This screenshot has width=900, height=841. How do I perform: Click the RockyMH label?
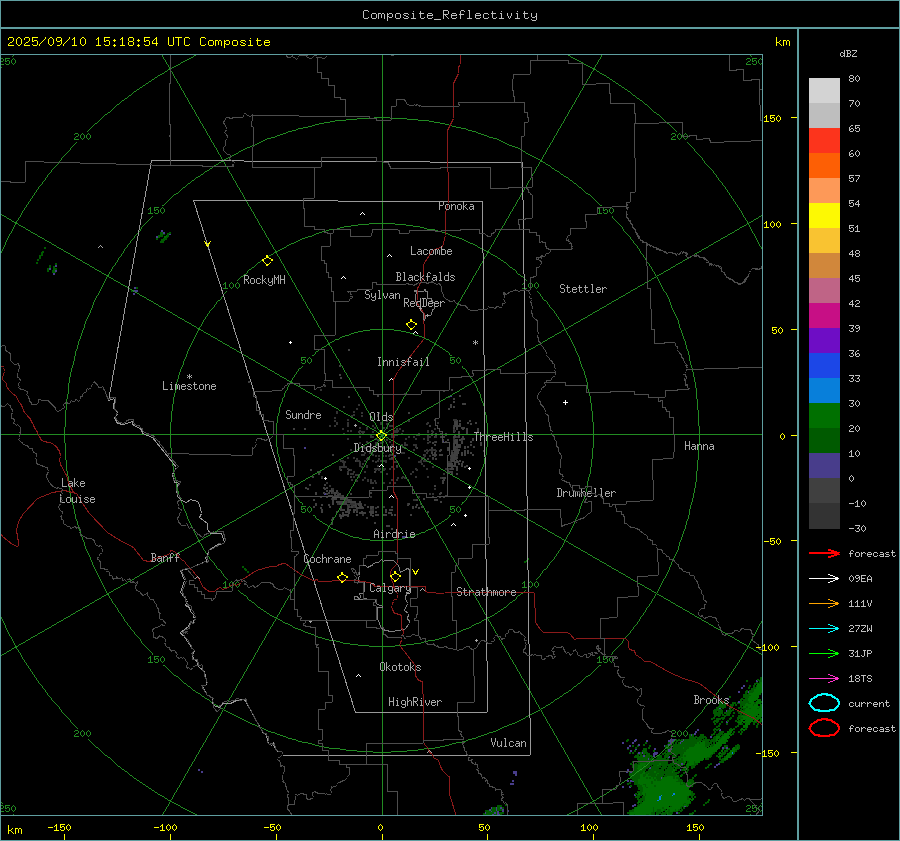point(264,280)
